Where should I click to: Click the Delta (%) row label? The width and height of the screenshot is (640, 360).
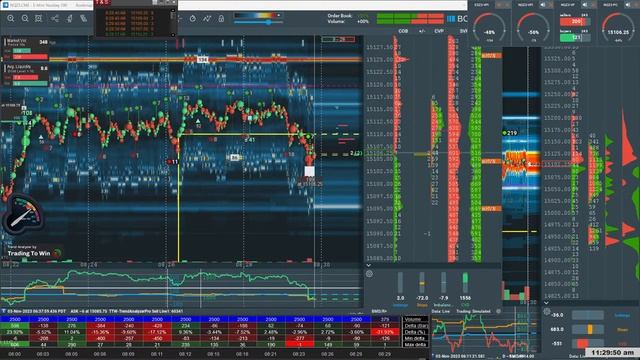tap(416, 332)
